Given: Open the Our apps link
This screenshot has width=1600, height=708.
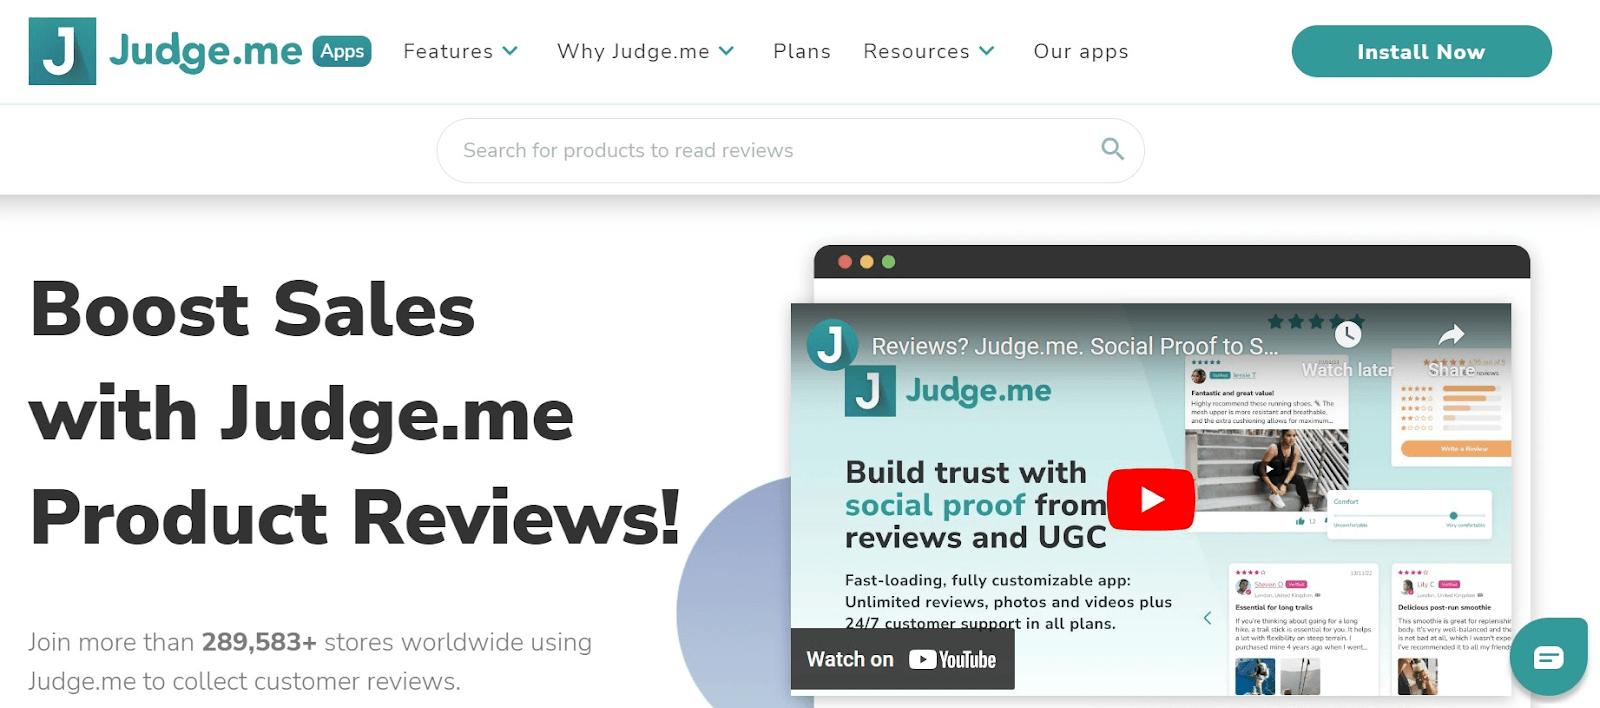Looking at the screenshot, I should click(x=1081, y=51).
